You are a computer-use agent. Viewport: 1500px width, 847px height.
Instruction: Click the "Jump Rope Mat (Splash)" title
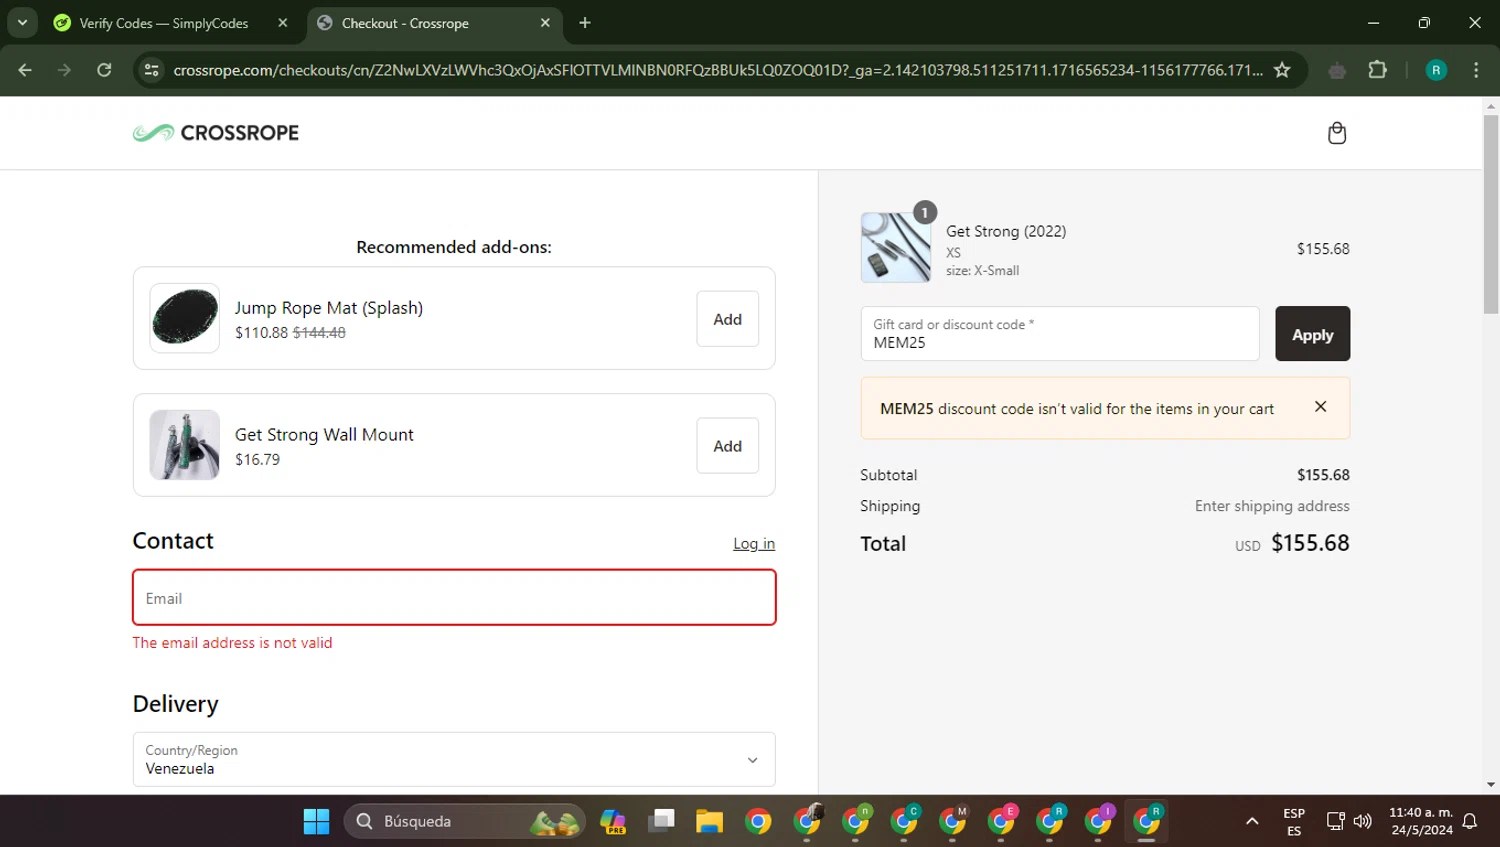pyautogui.click(x=329, y=308)
